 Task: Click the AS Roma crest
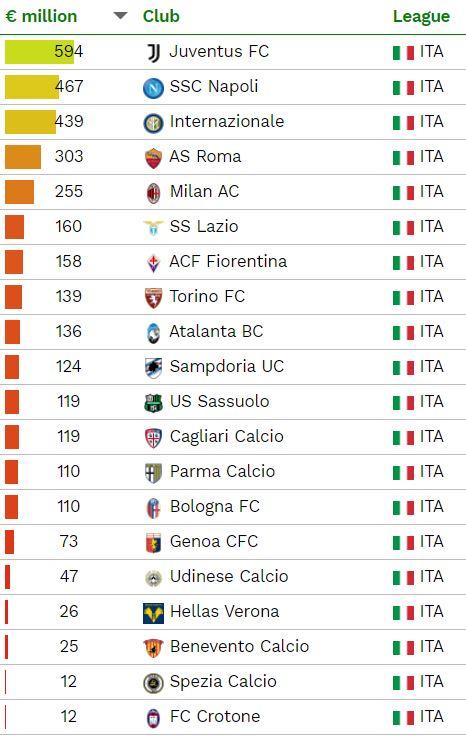point(153,158)
